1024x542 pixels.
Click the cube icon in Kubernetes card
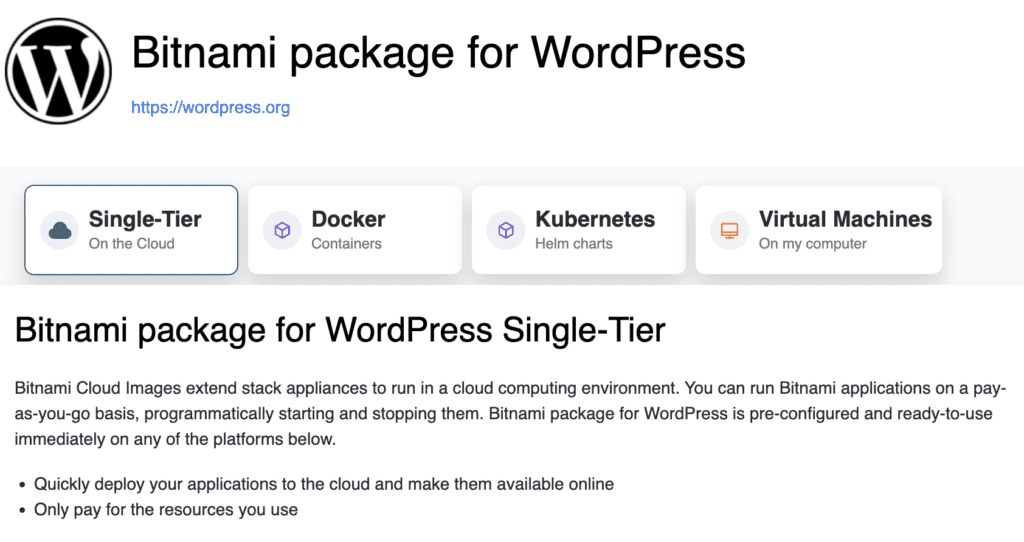[506, 231]
